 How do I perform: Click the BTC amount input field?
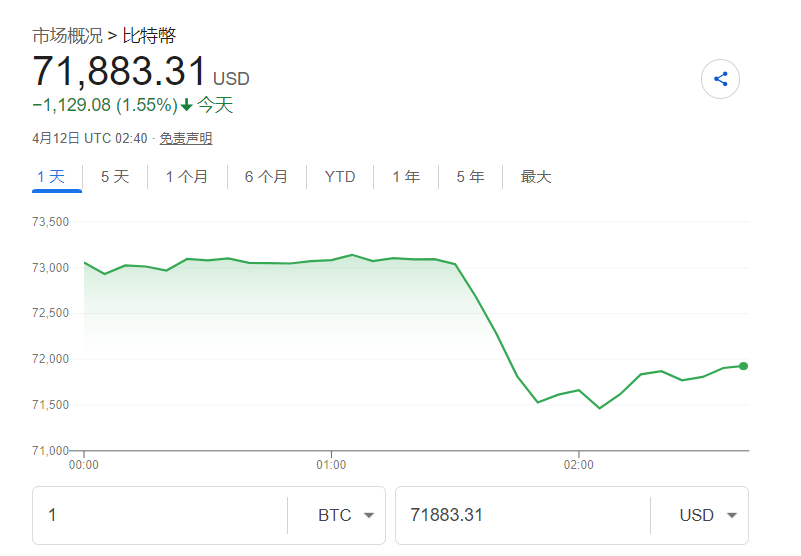[160, 516]
